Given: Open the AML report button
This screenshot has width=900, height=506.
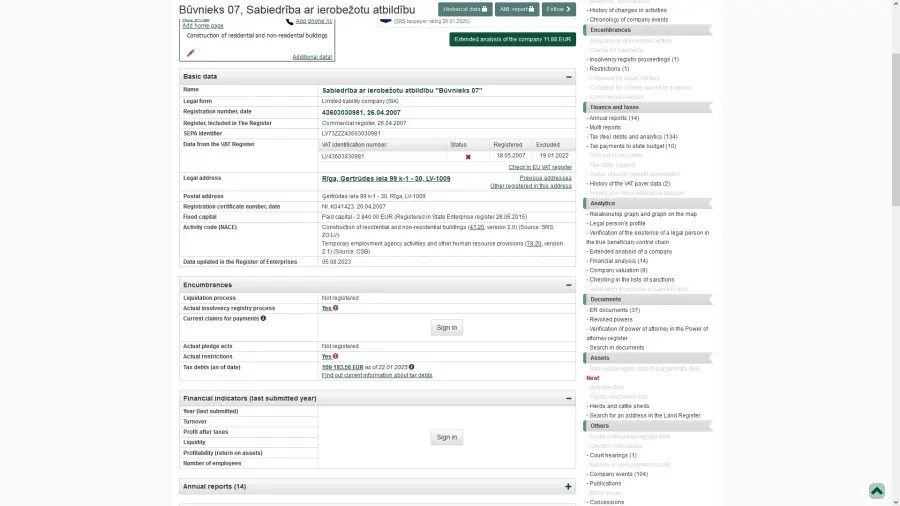Looking at the screenshot, I should (517, 9).
